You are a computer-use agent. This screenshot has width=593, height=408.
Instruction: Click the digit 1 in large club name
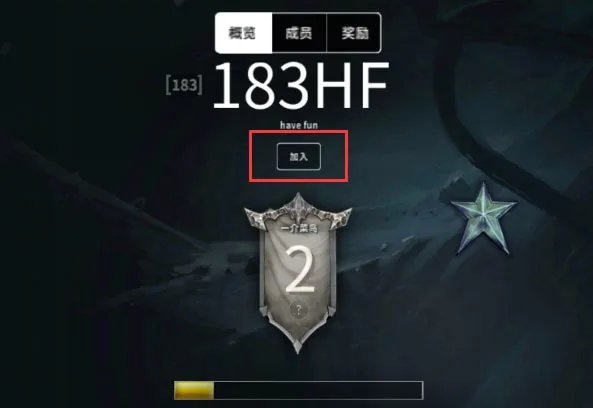[227, 85]
